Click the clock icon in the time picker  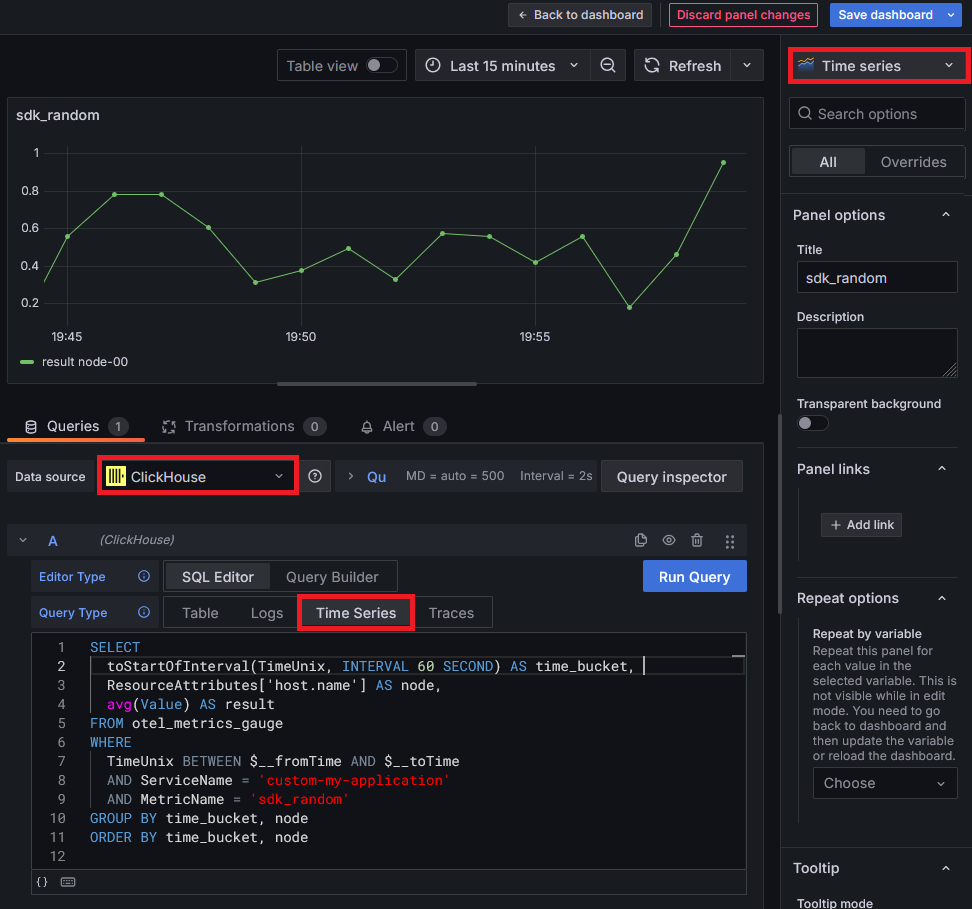pyautogui.click(x=431, y=65)
